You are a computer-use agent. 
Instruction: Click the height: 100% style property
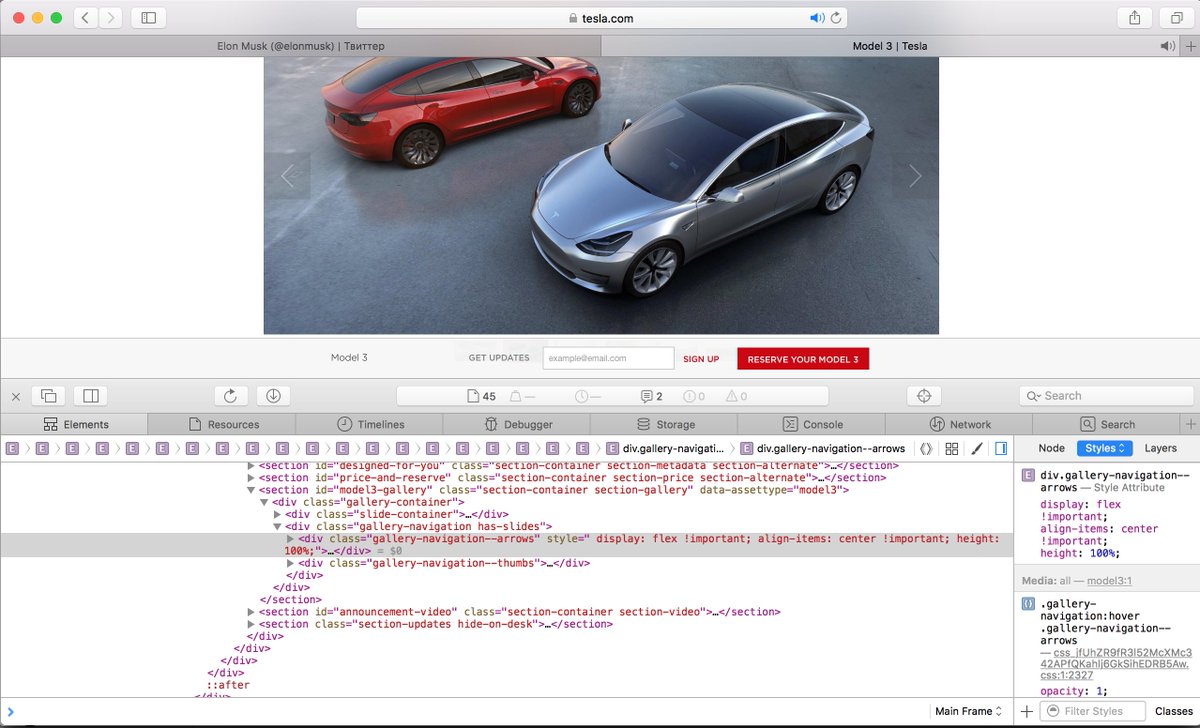click(1080, 553)
